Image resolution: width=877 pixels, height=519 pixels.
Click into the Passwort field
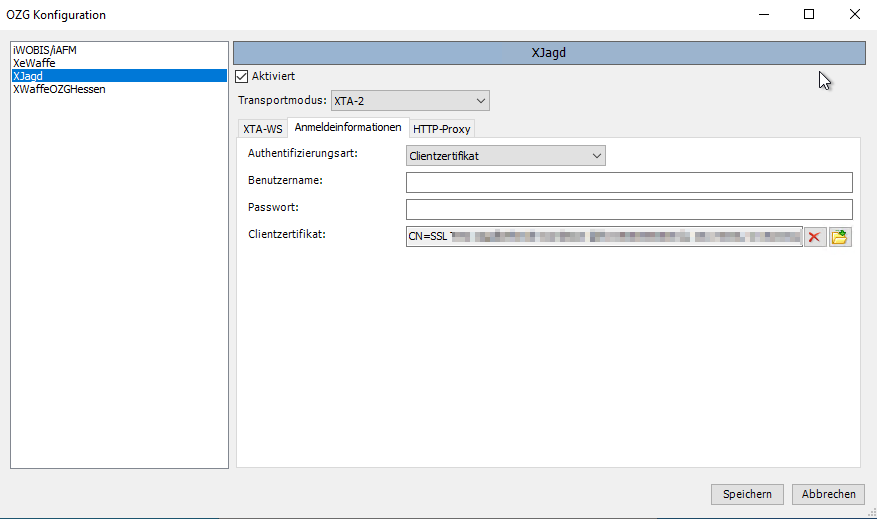pyautogui.click(x=628, y=209)
